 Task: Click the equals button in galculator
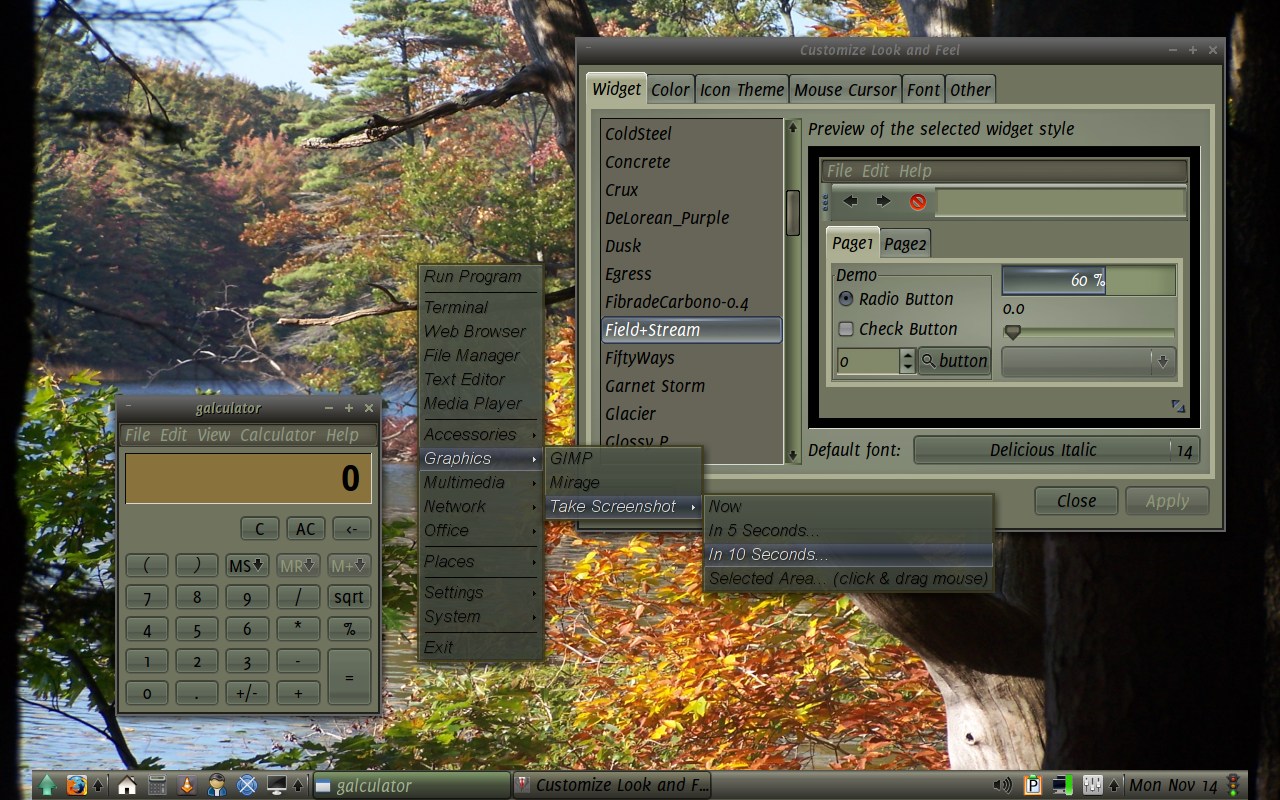pos(349,677)
